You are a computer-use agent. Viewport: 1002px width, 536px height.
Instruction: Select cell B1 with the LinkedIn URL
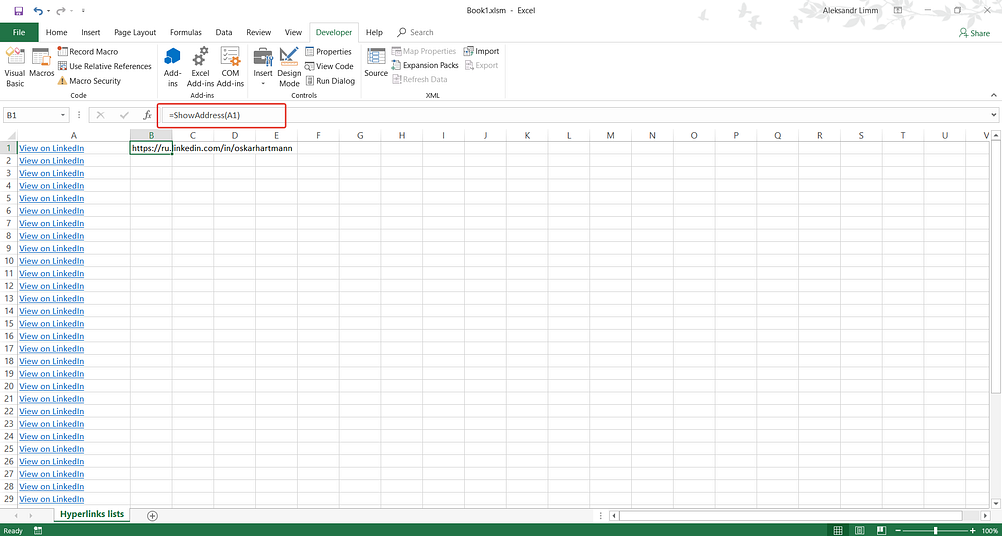(151, 148)
